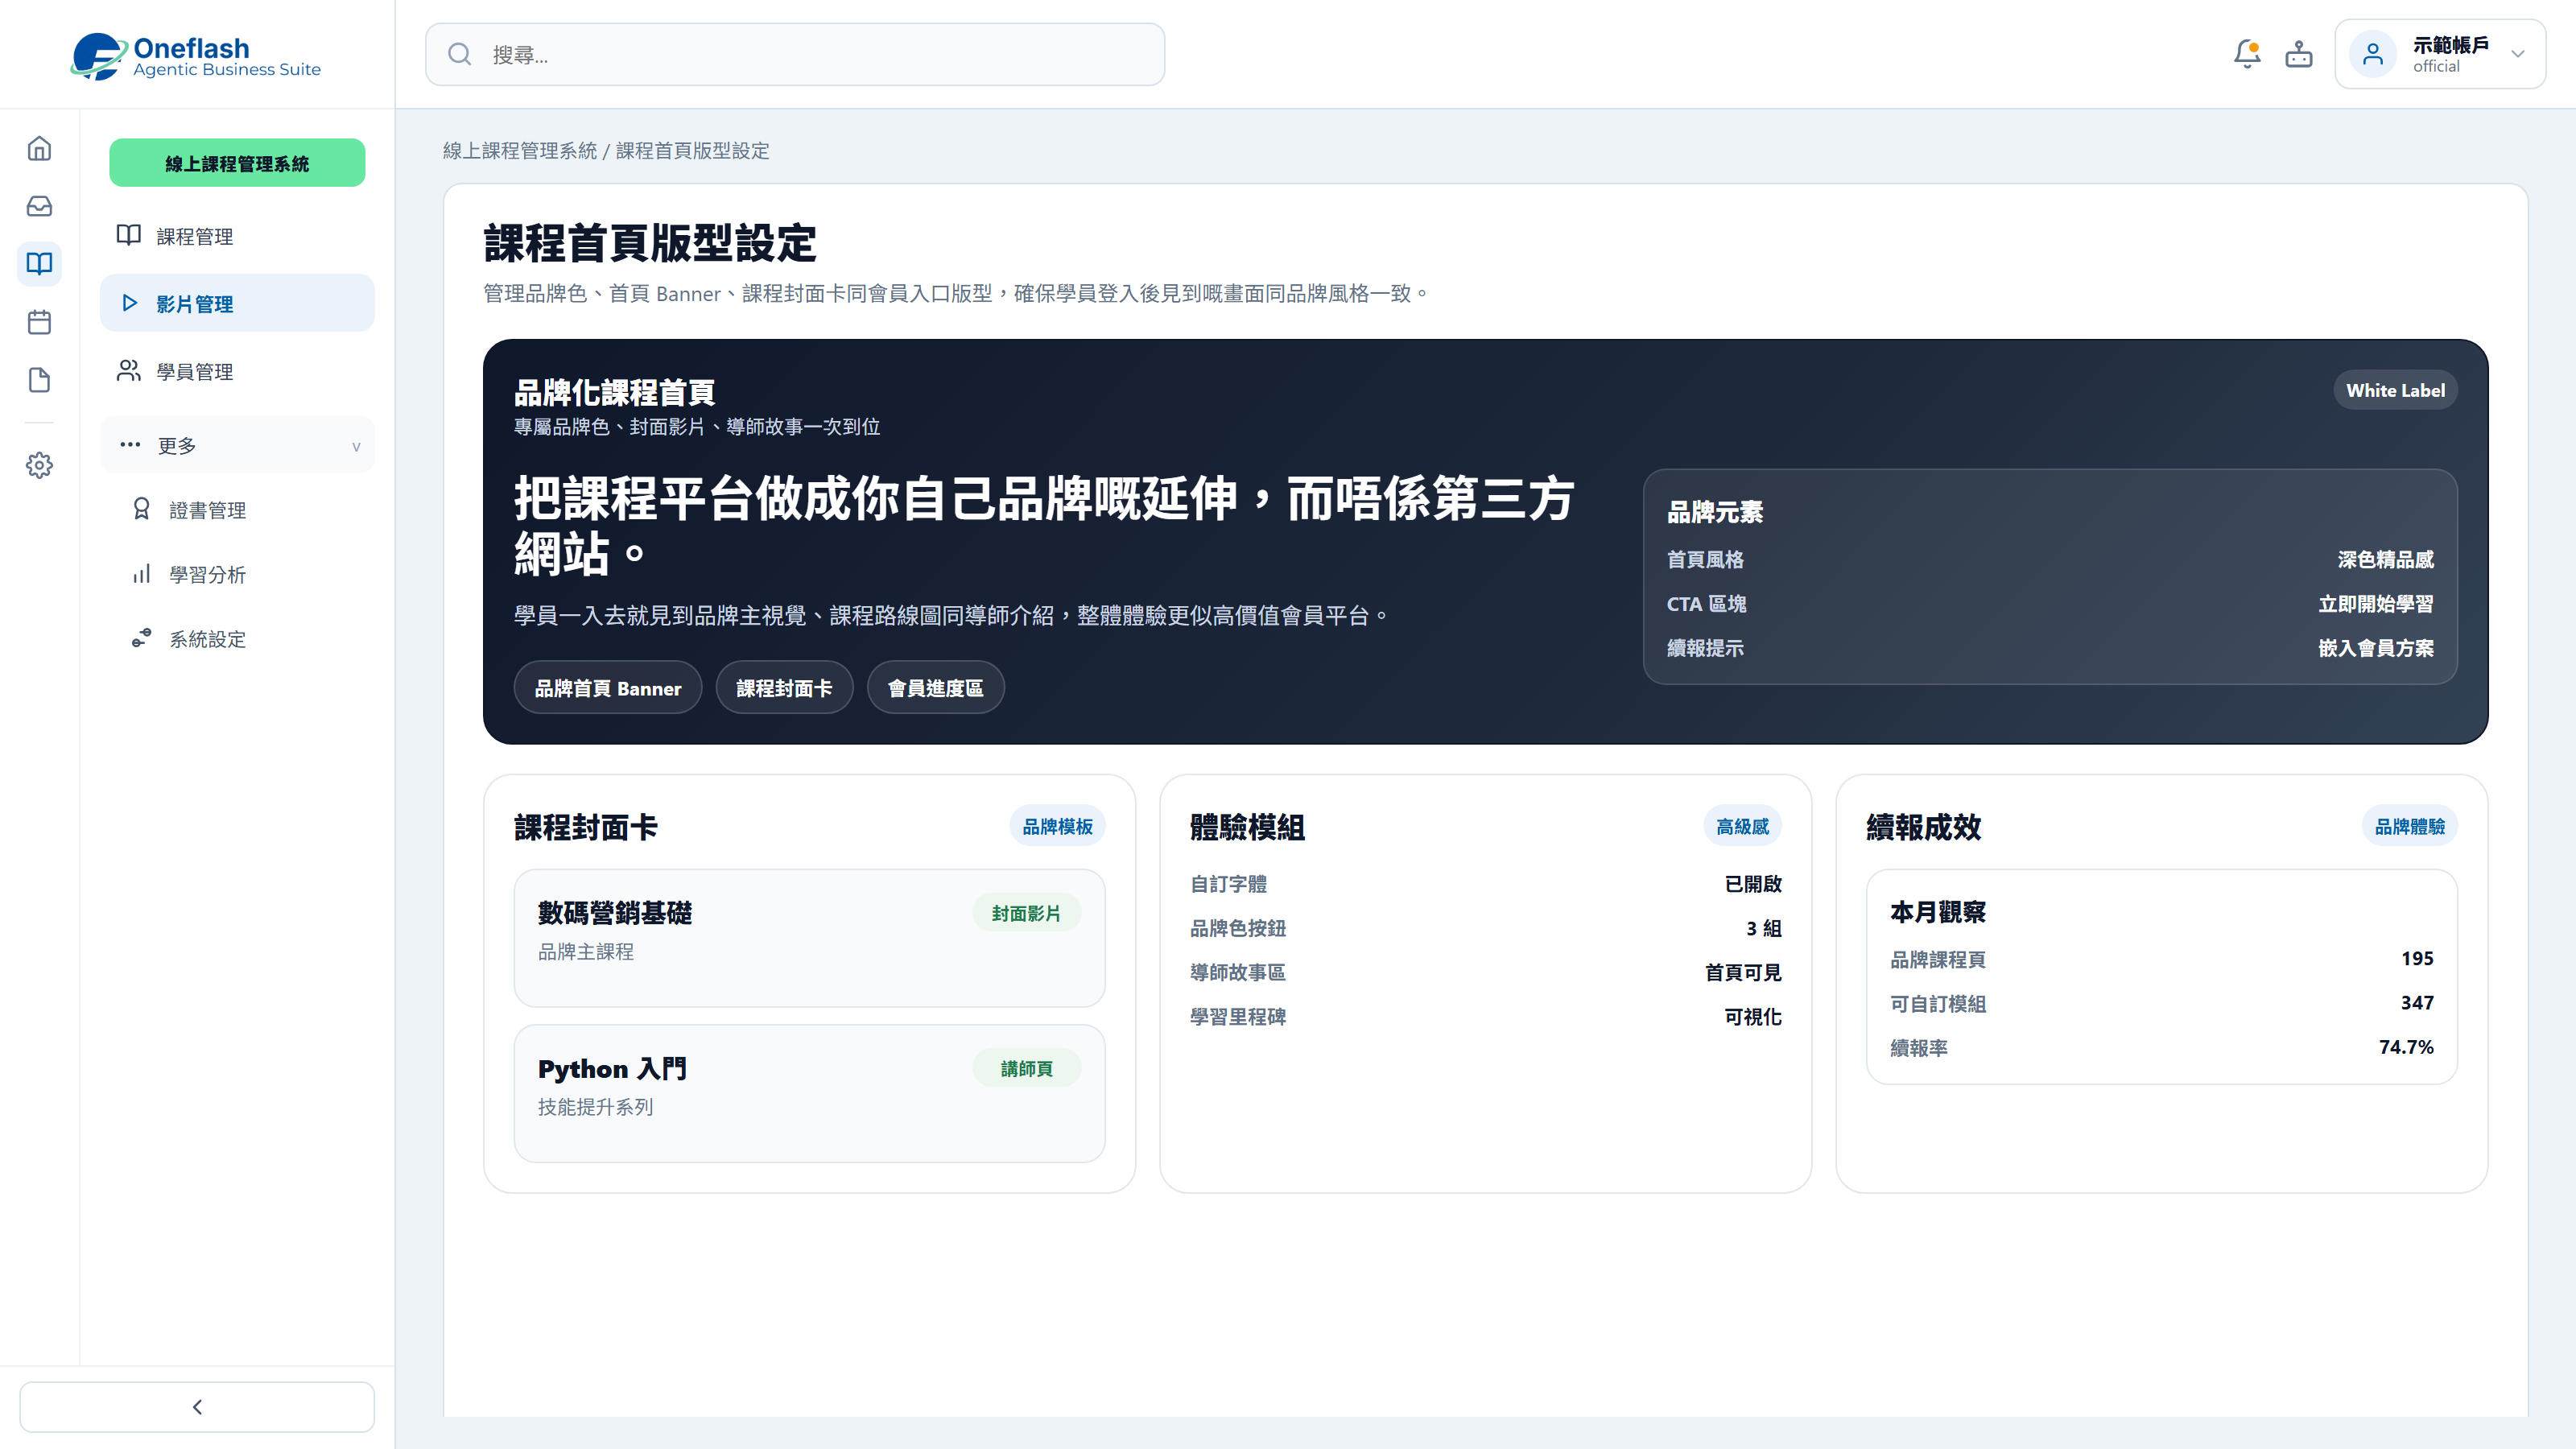Click the search magnifier icon

coord(459,54)
